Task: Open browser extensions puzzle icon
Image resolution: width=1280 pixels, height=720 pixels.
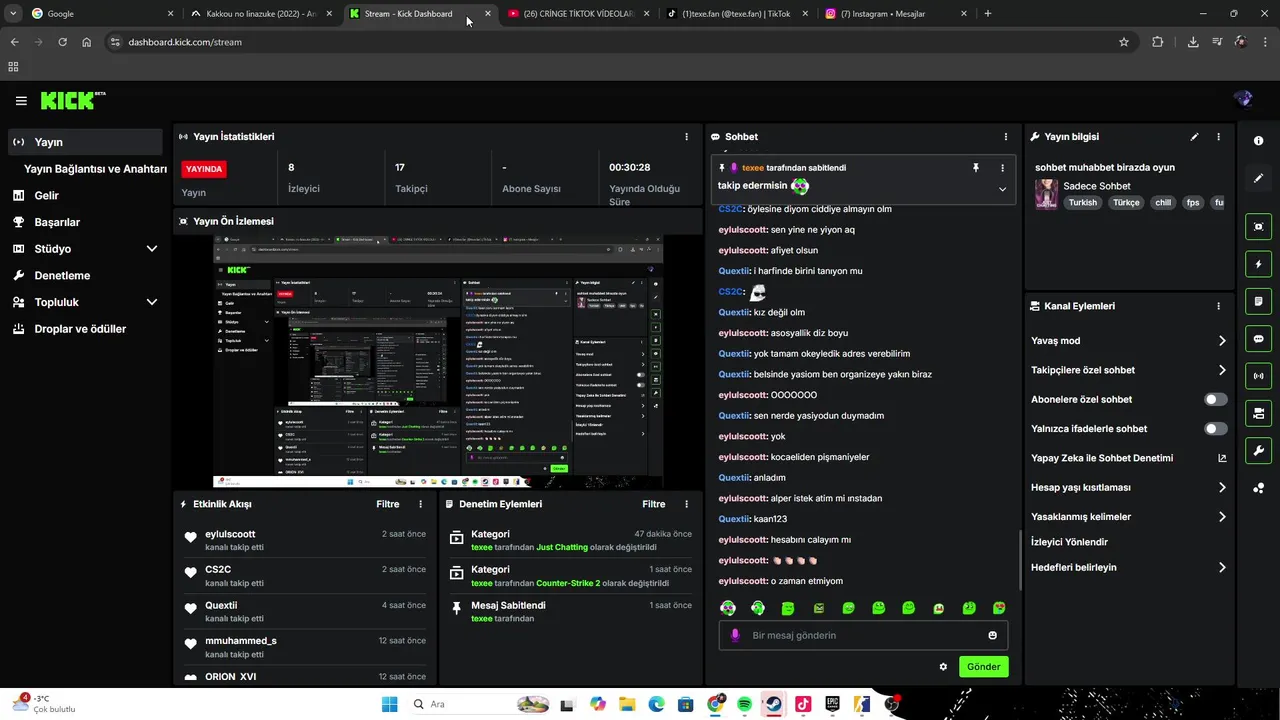Action: (1157, 42)
